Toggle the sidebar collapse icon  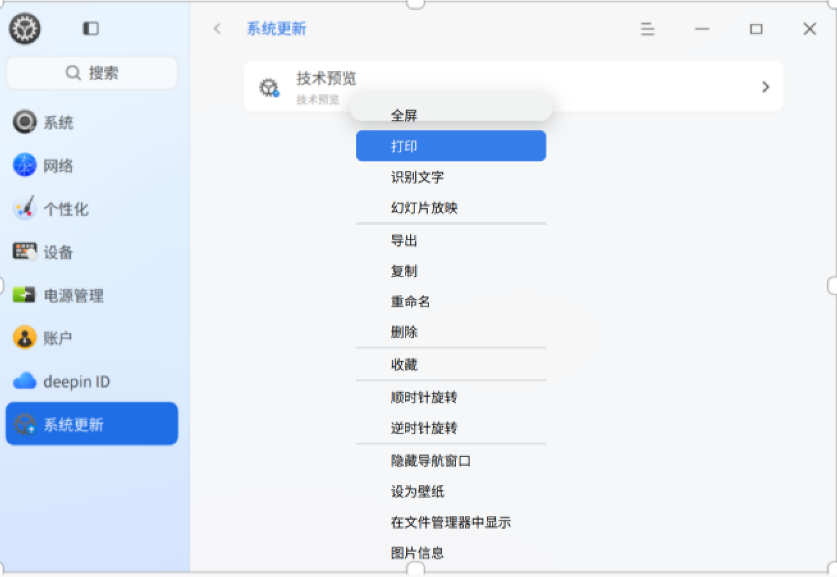(91, 28)
